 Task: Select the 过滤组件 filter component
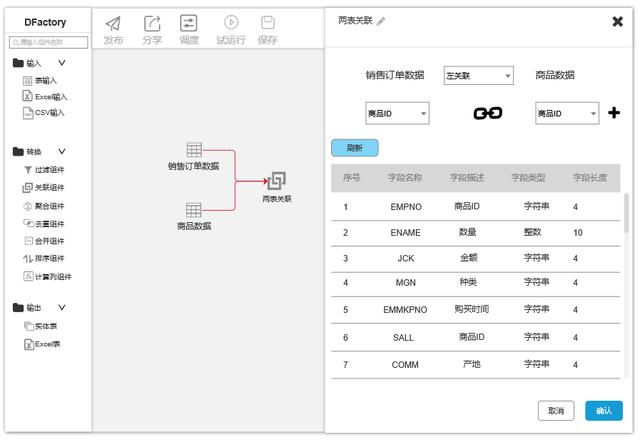[x=44, y=170]
